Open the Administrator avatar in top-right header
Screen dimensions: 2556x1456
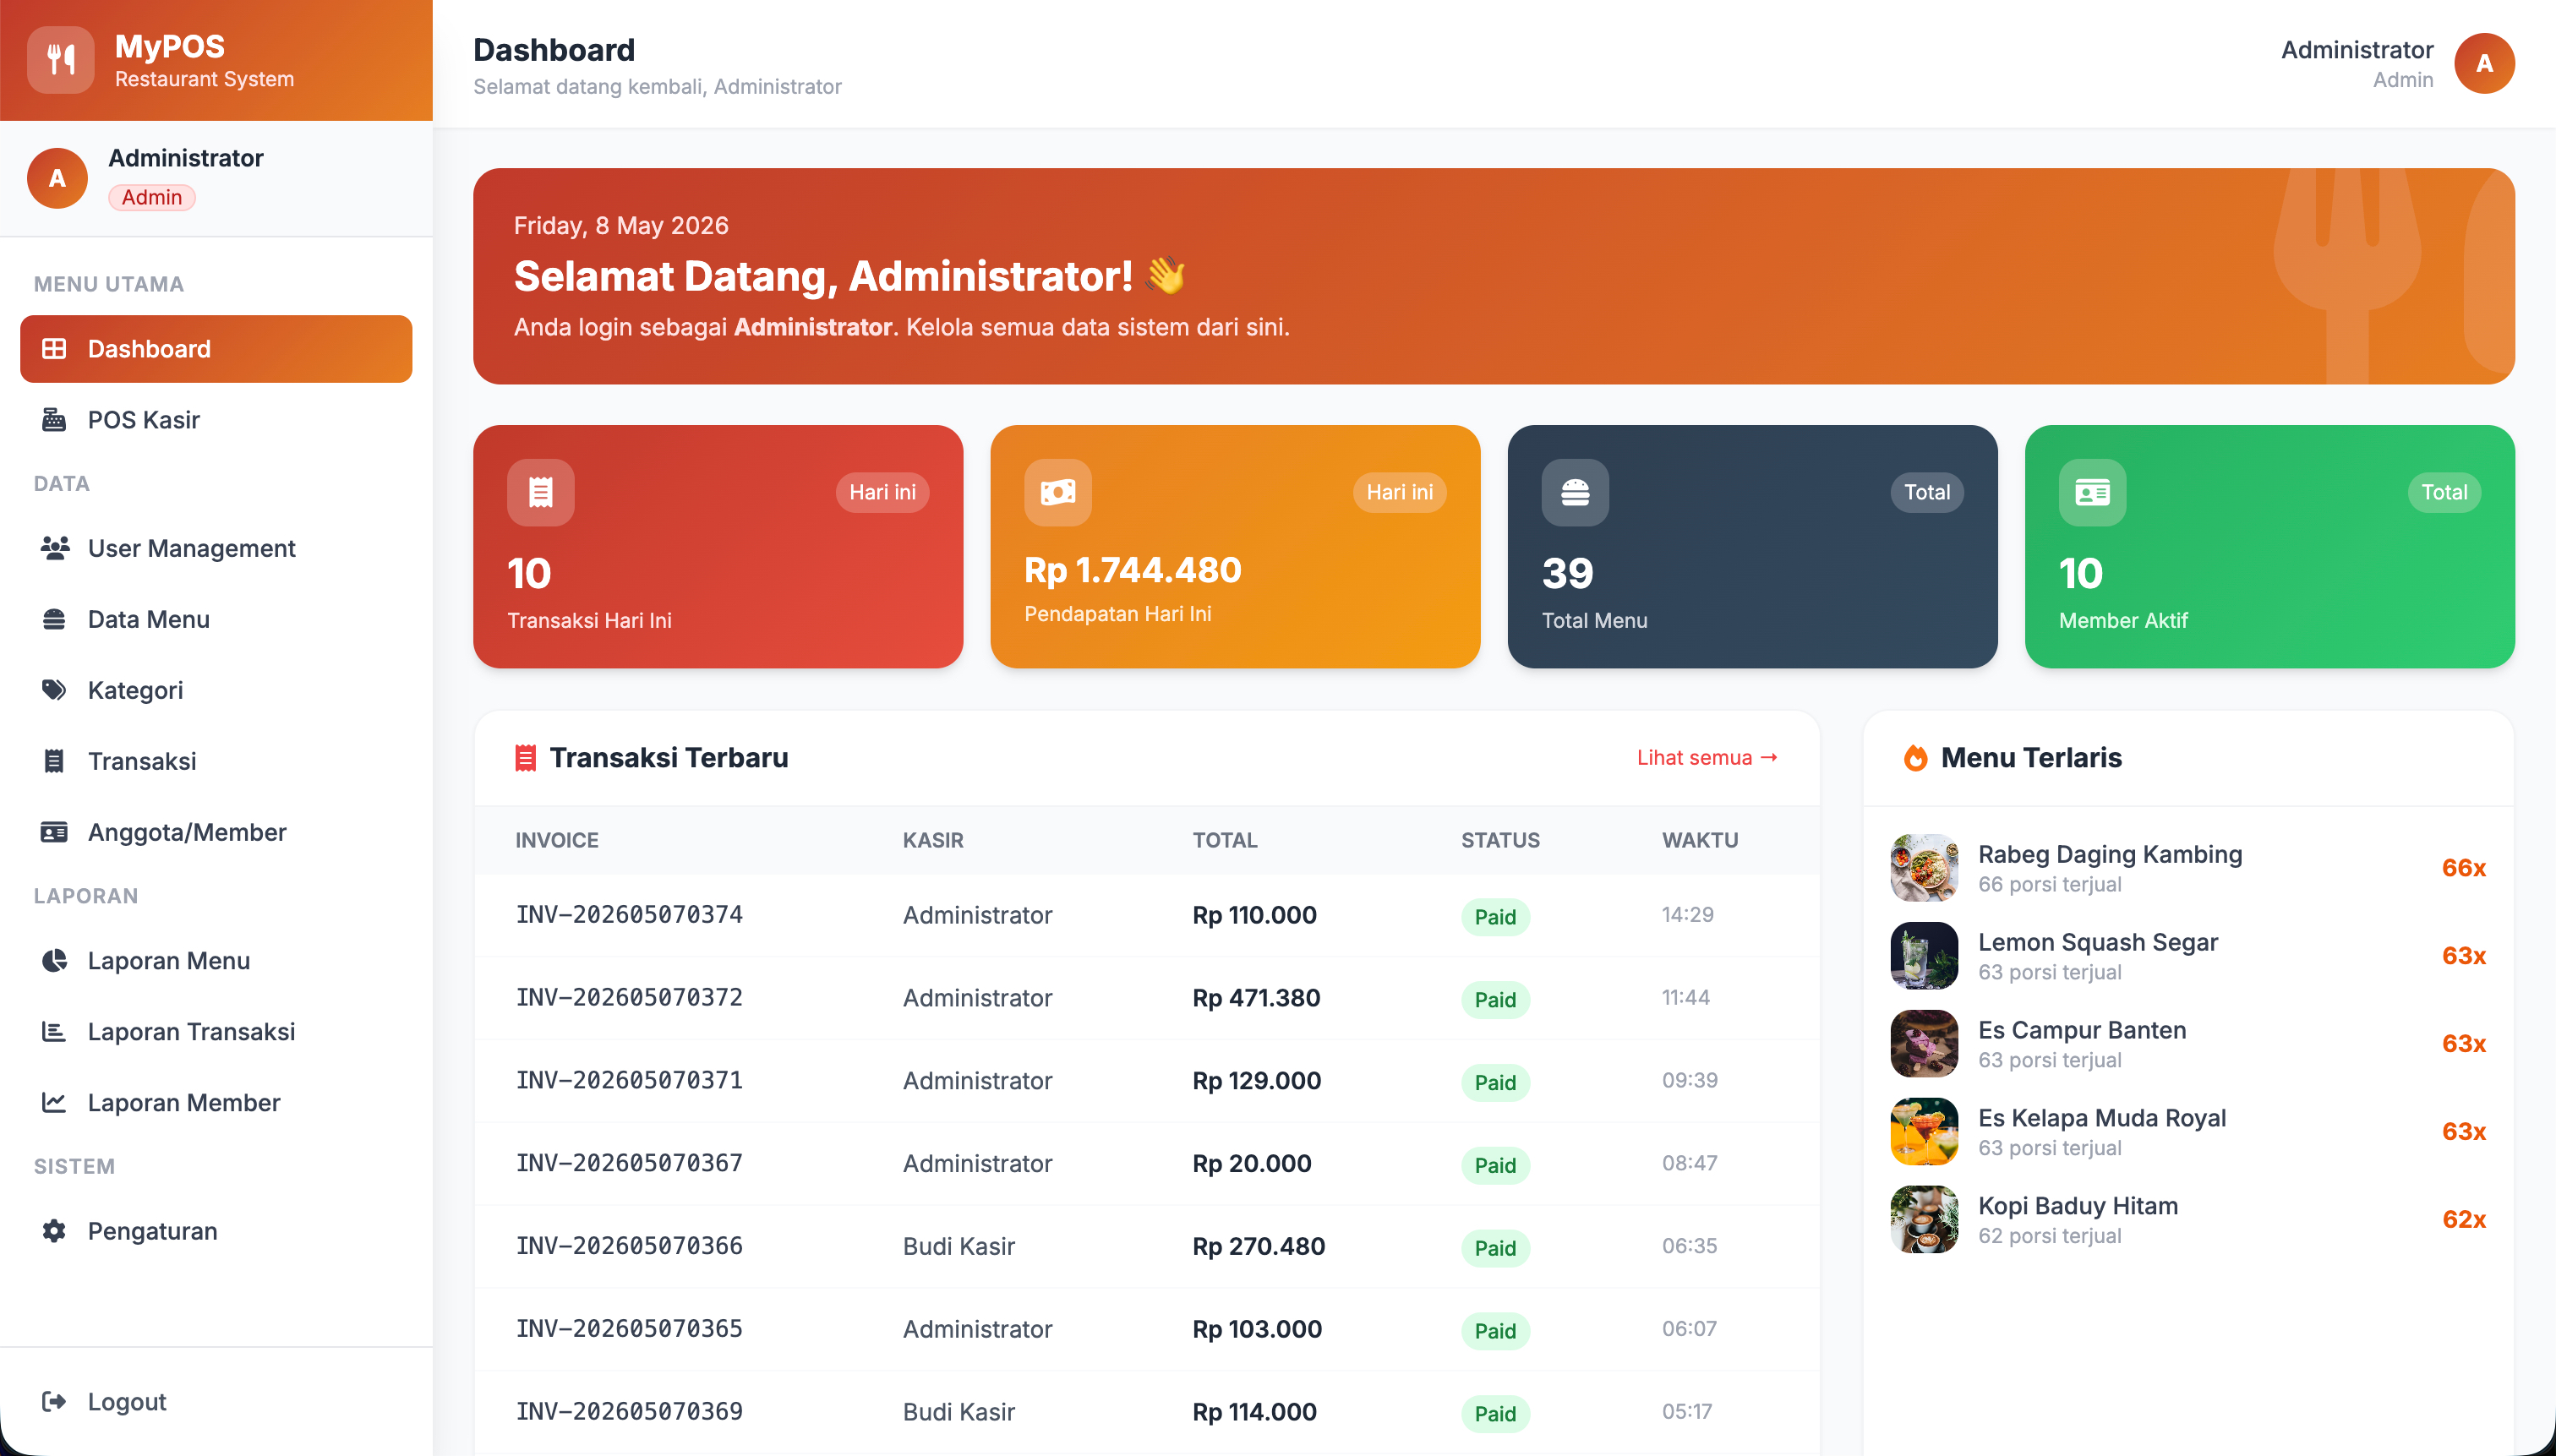point(2484,63)
